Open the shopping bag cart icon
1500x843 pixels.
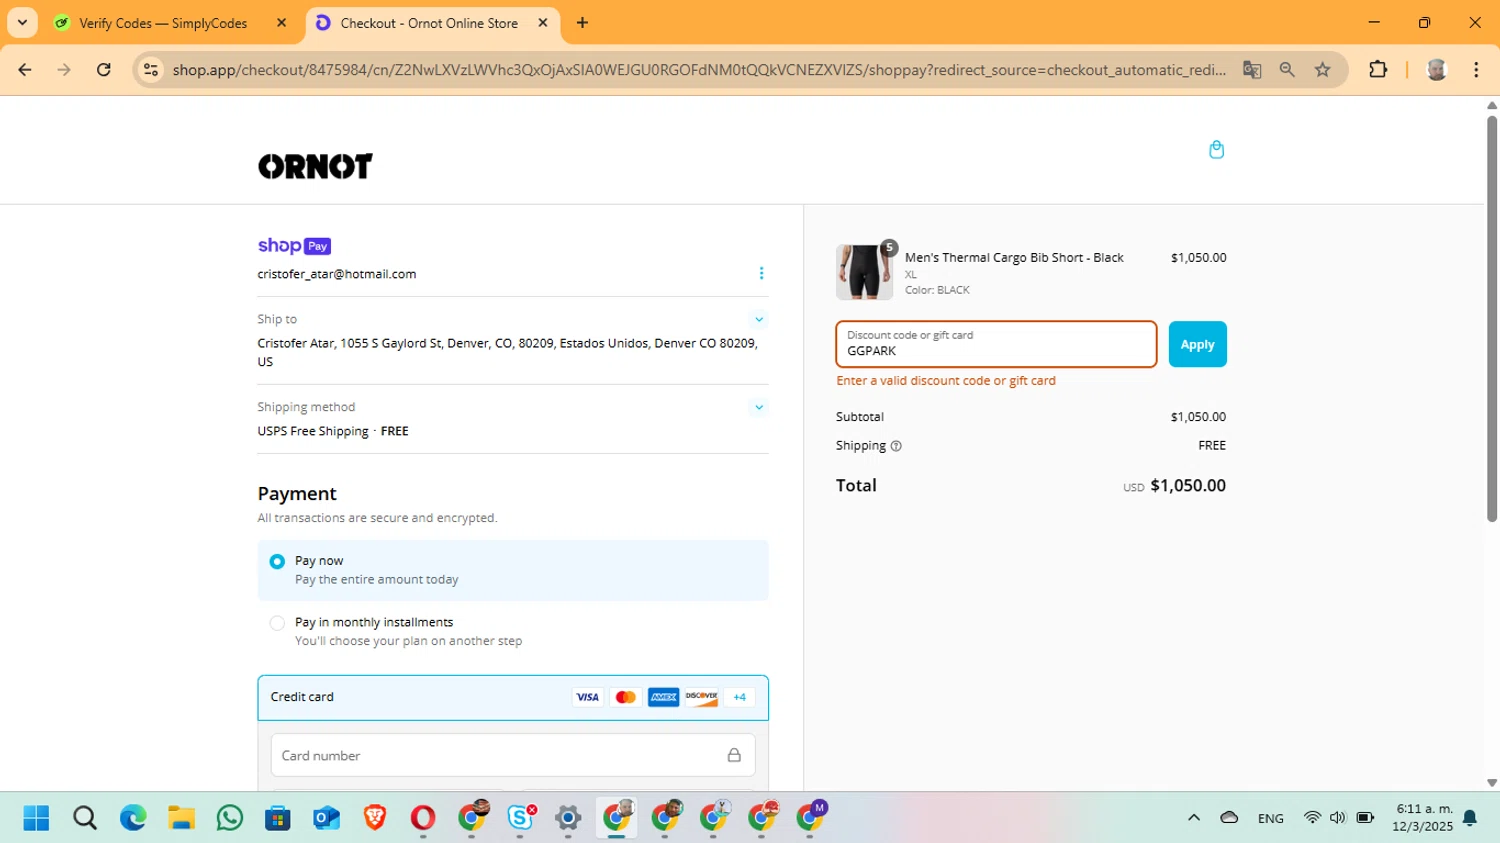point(1216,149)
